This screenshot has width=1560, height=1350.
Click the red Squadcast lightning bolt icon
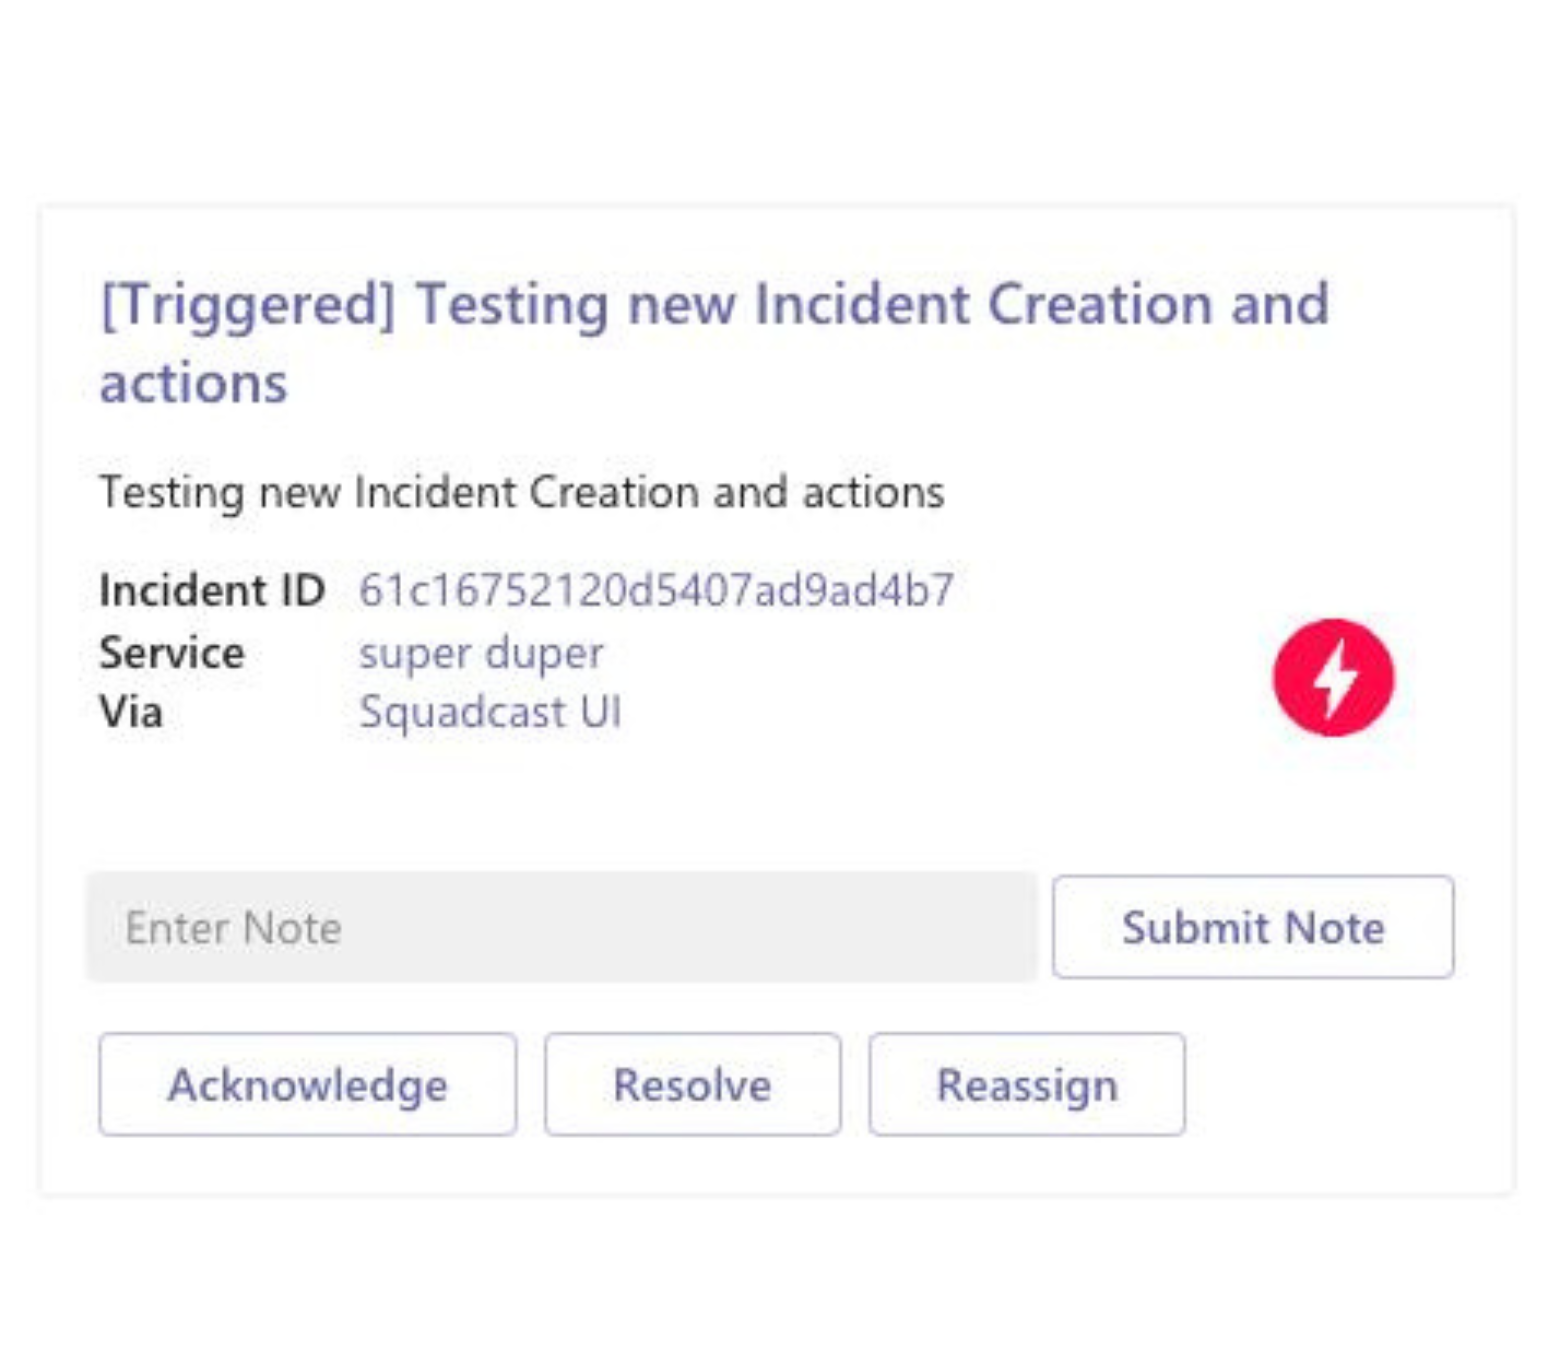(1334, 677)
